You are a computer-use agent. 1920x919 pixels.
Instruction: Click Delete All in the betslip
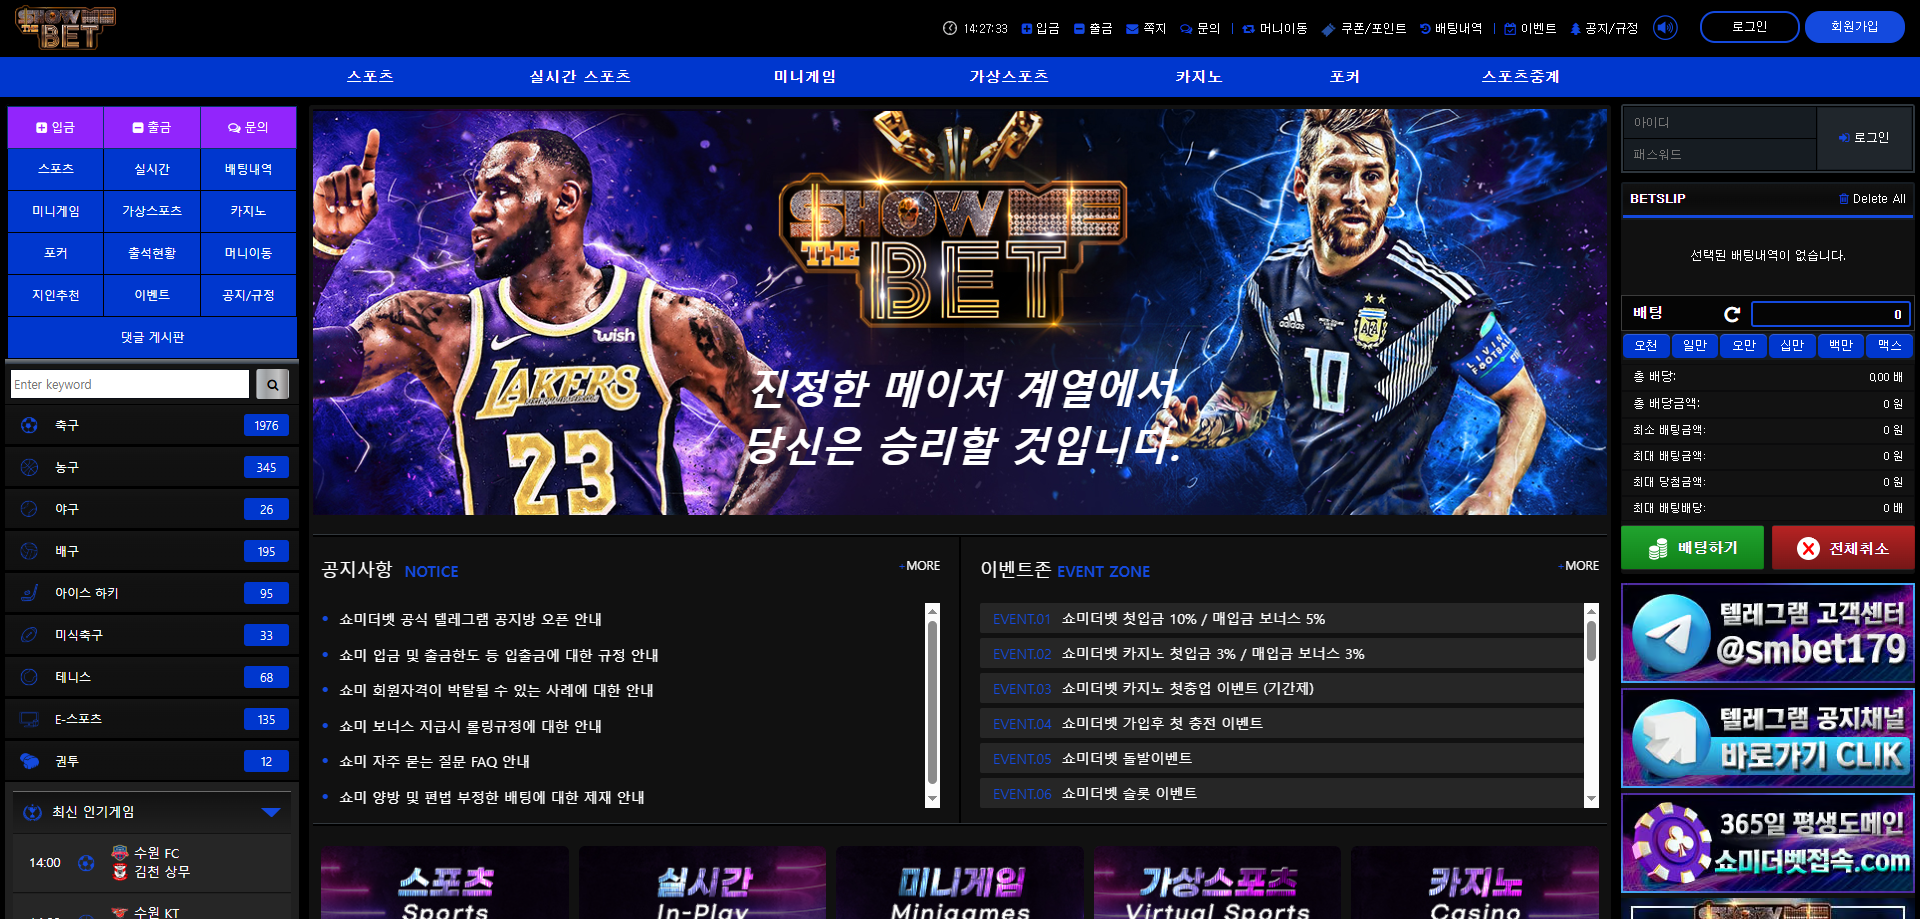tap(1872, 199)
